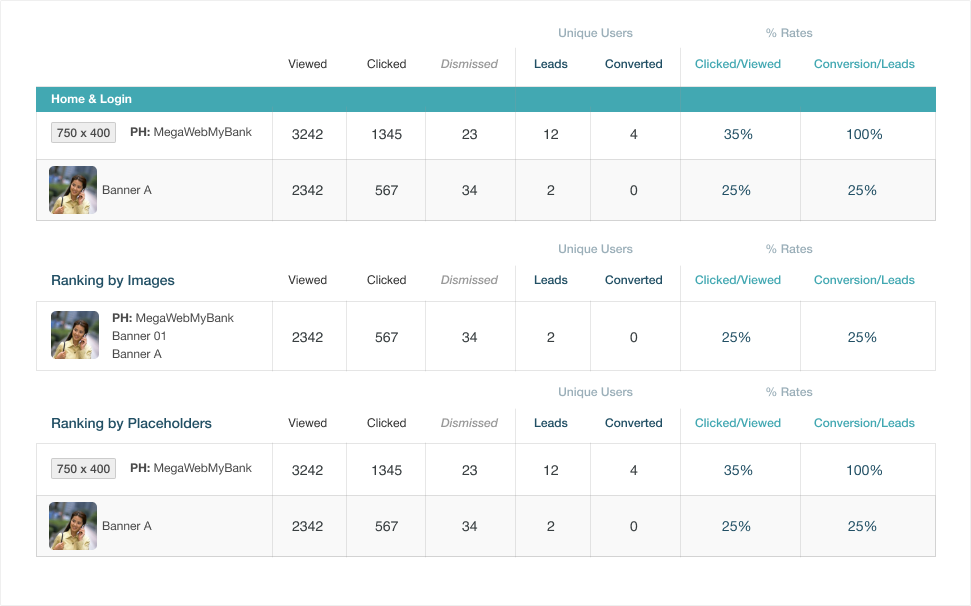Viewport: 971px width, 606px height.
Task: Click Leads column header in Ranking by Placeholders
Action: pos(551,423)
